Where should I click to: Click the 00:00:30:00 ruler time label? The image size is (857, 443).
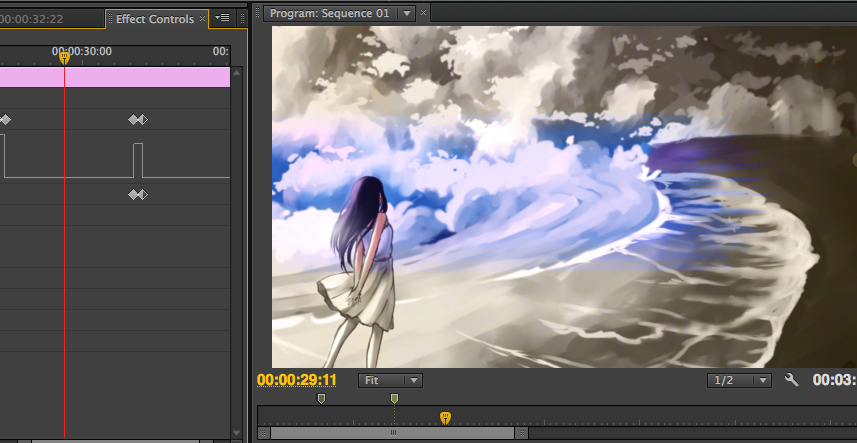(82, 51)
